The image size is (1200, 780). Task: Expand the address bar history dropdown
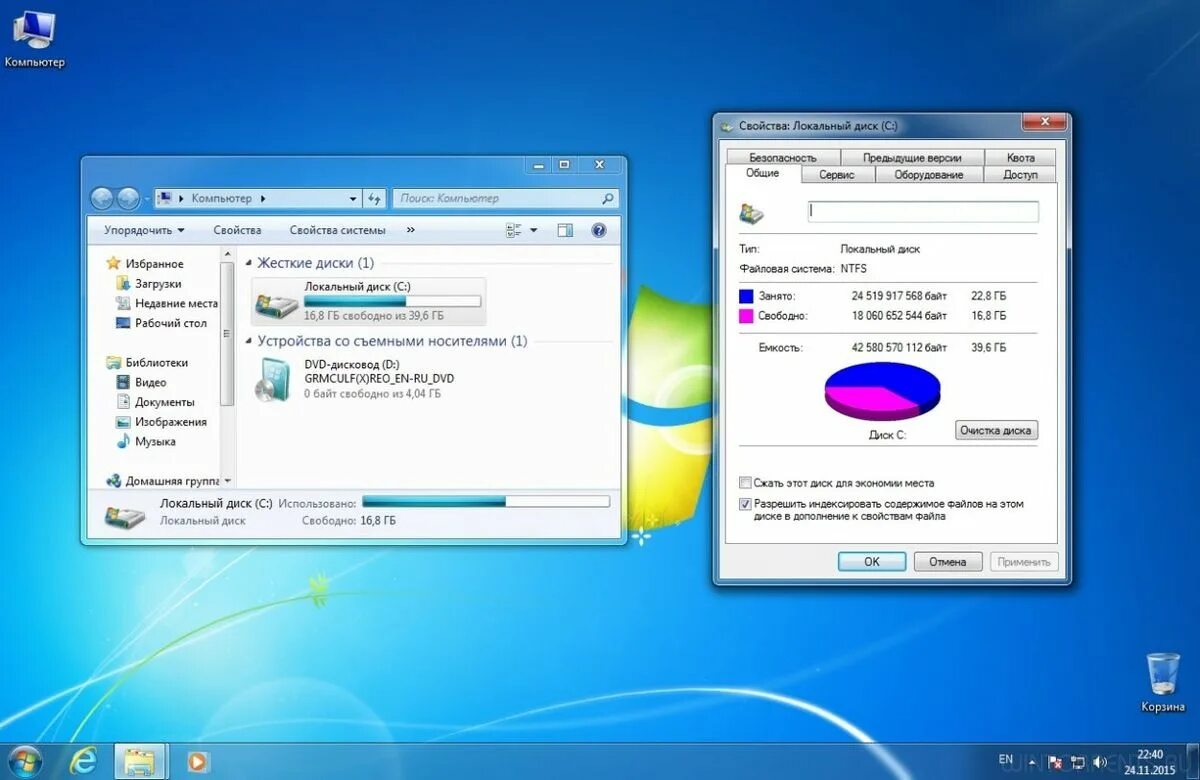(x=353, y=198)
